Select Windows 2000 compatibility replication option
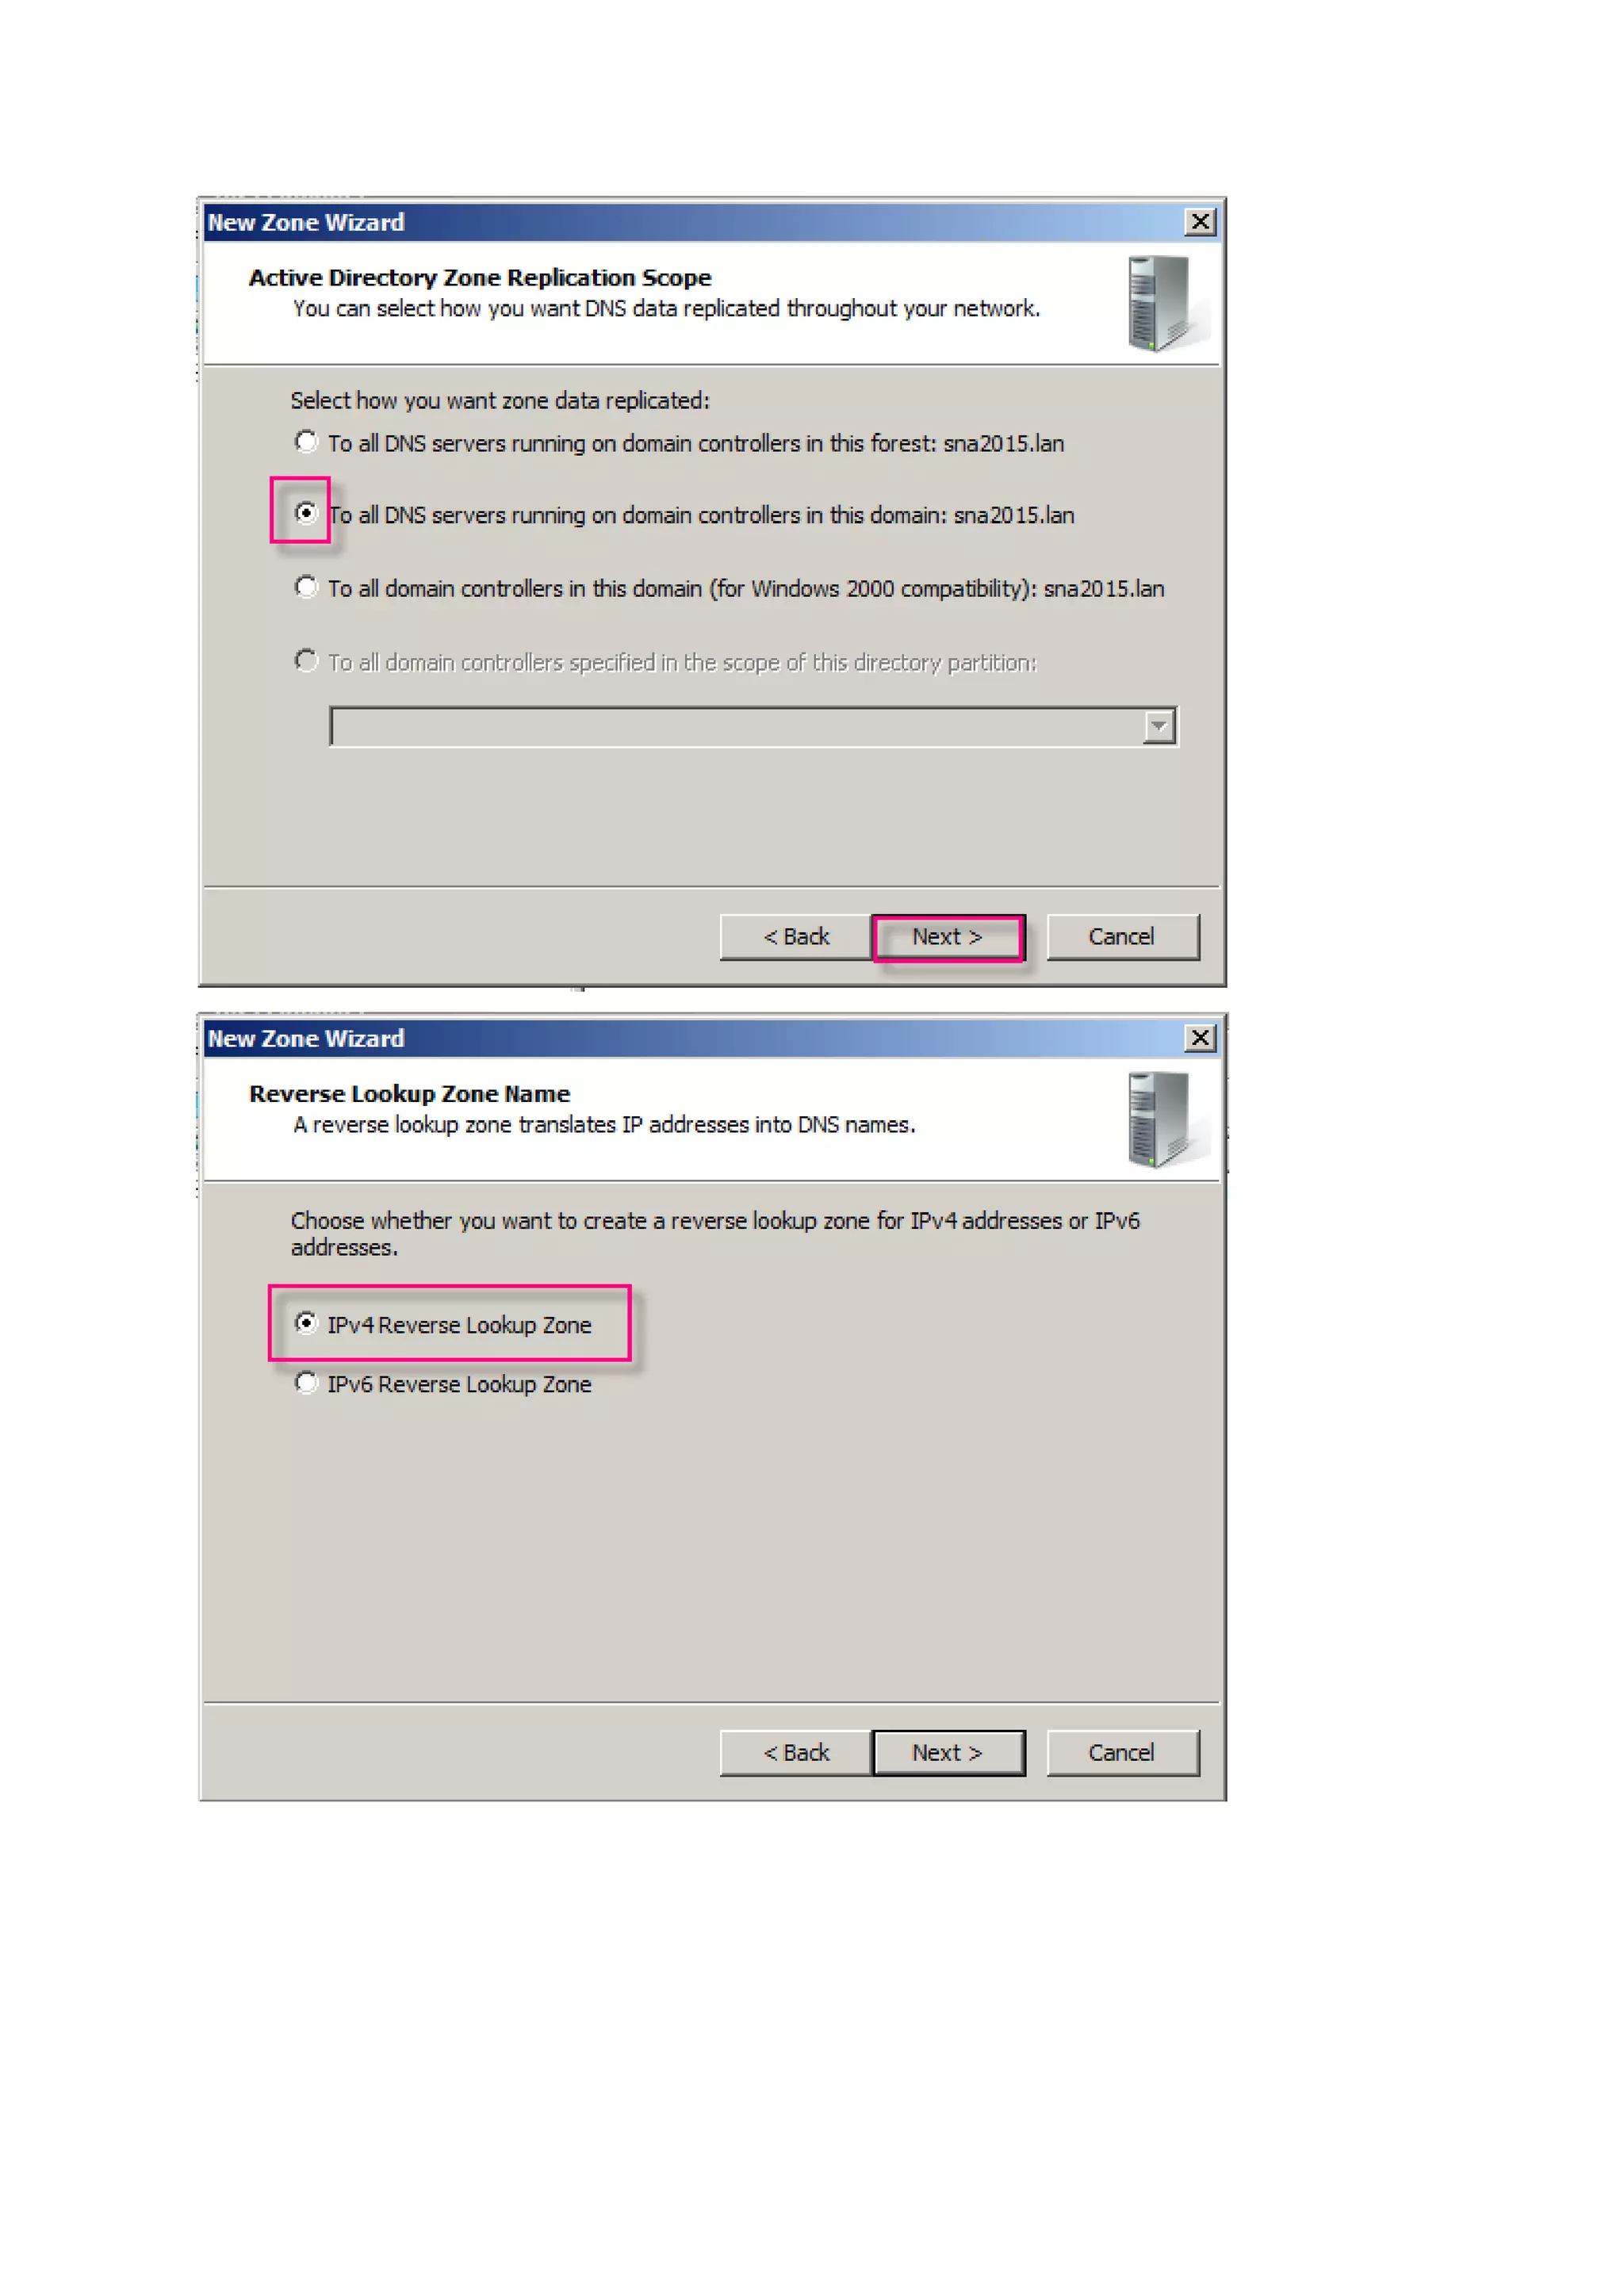Screen dimensions: 1624x2296 [x=306, y=587]
